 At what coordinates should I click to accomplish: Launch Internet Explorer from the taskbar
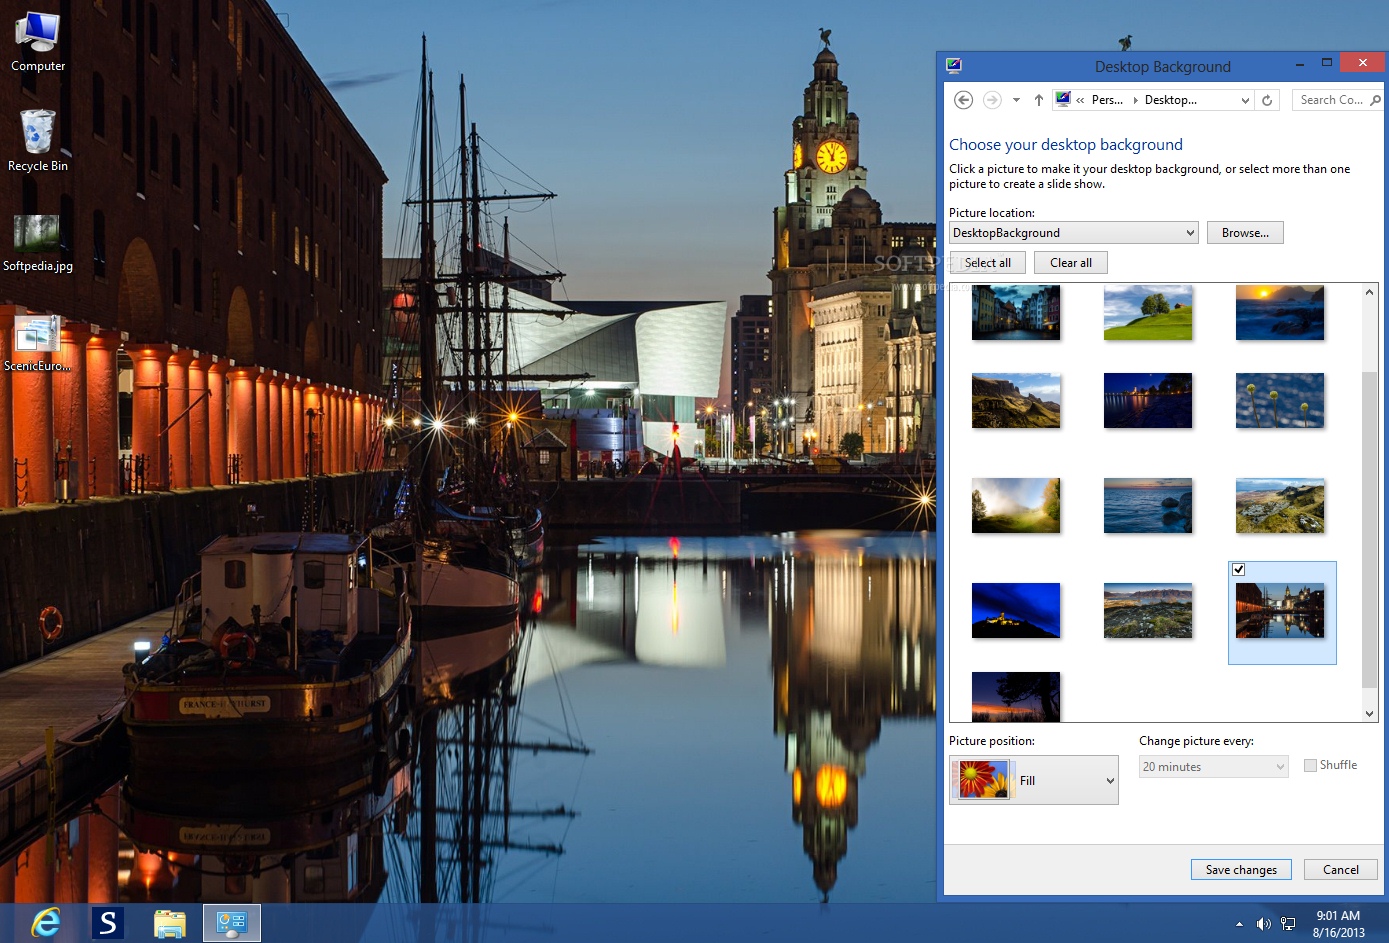[x=46, y=923]
